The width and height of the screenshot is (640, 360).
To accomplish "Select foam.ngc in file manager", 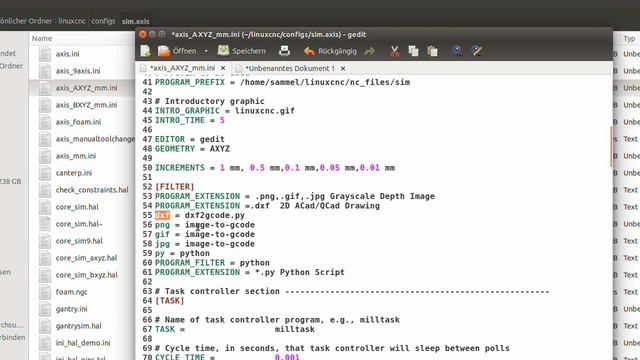I will pos(71,292).
